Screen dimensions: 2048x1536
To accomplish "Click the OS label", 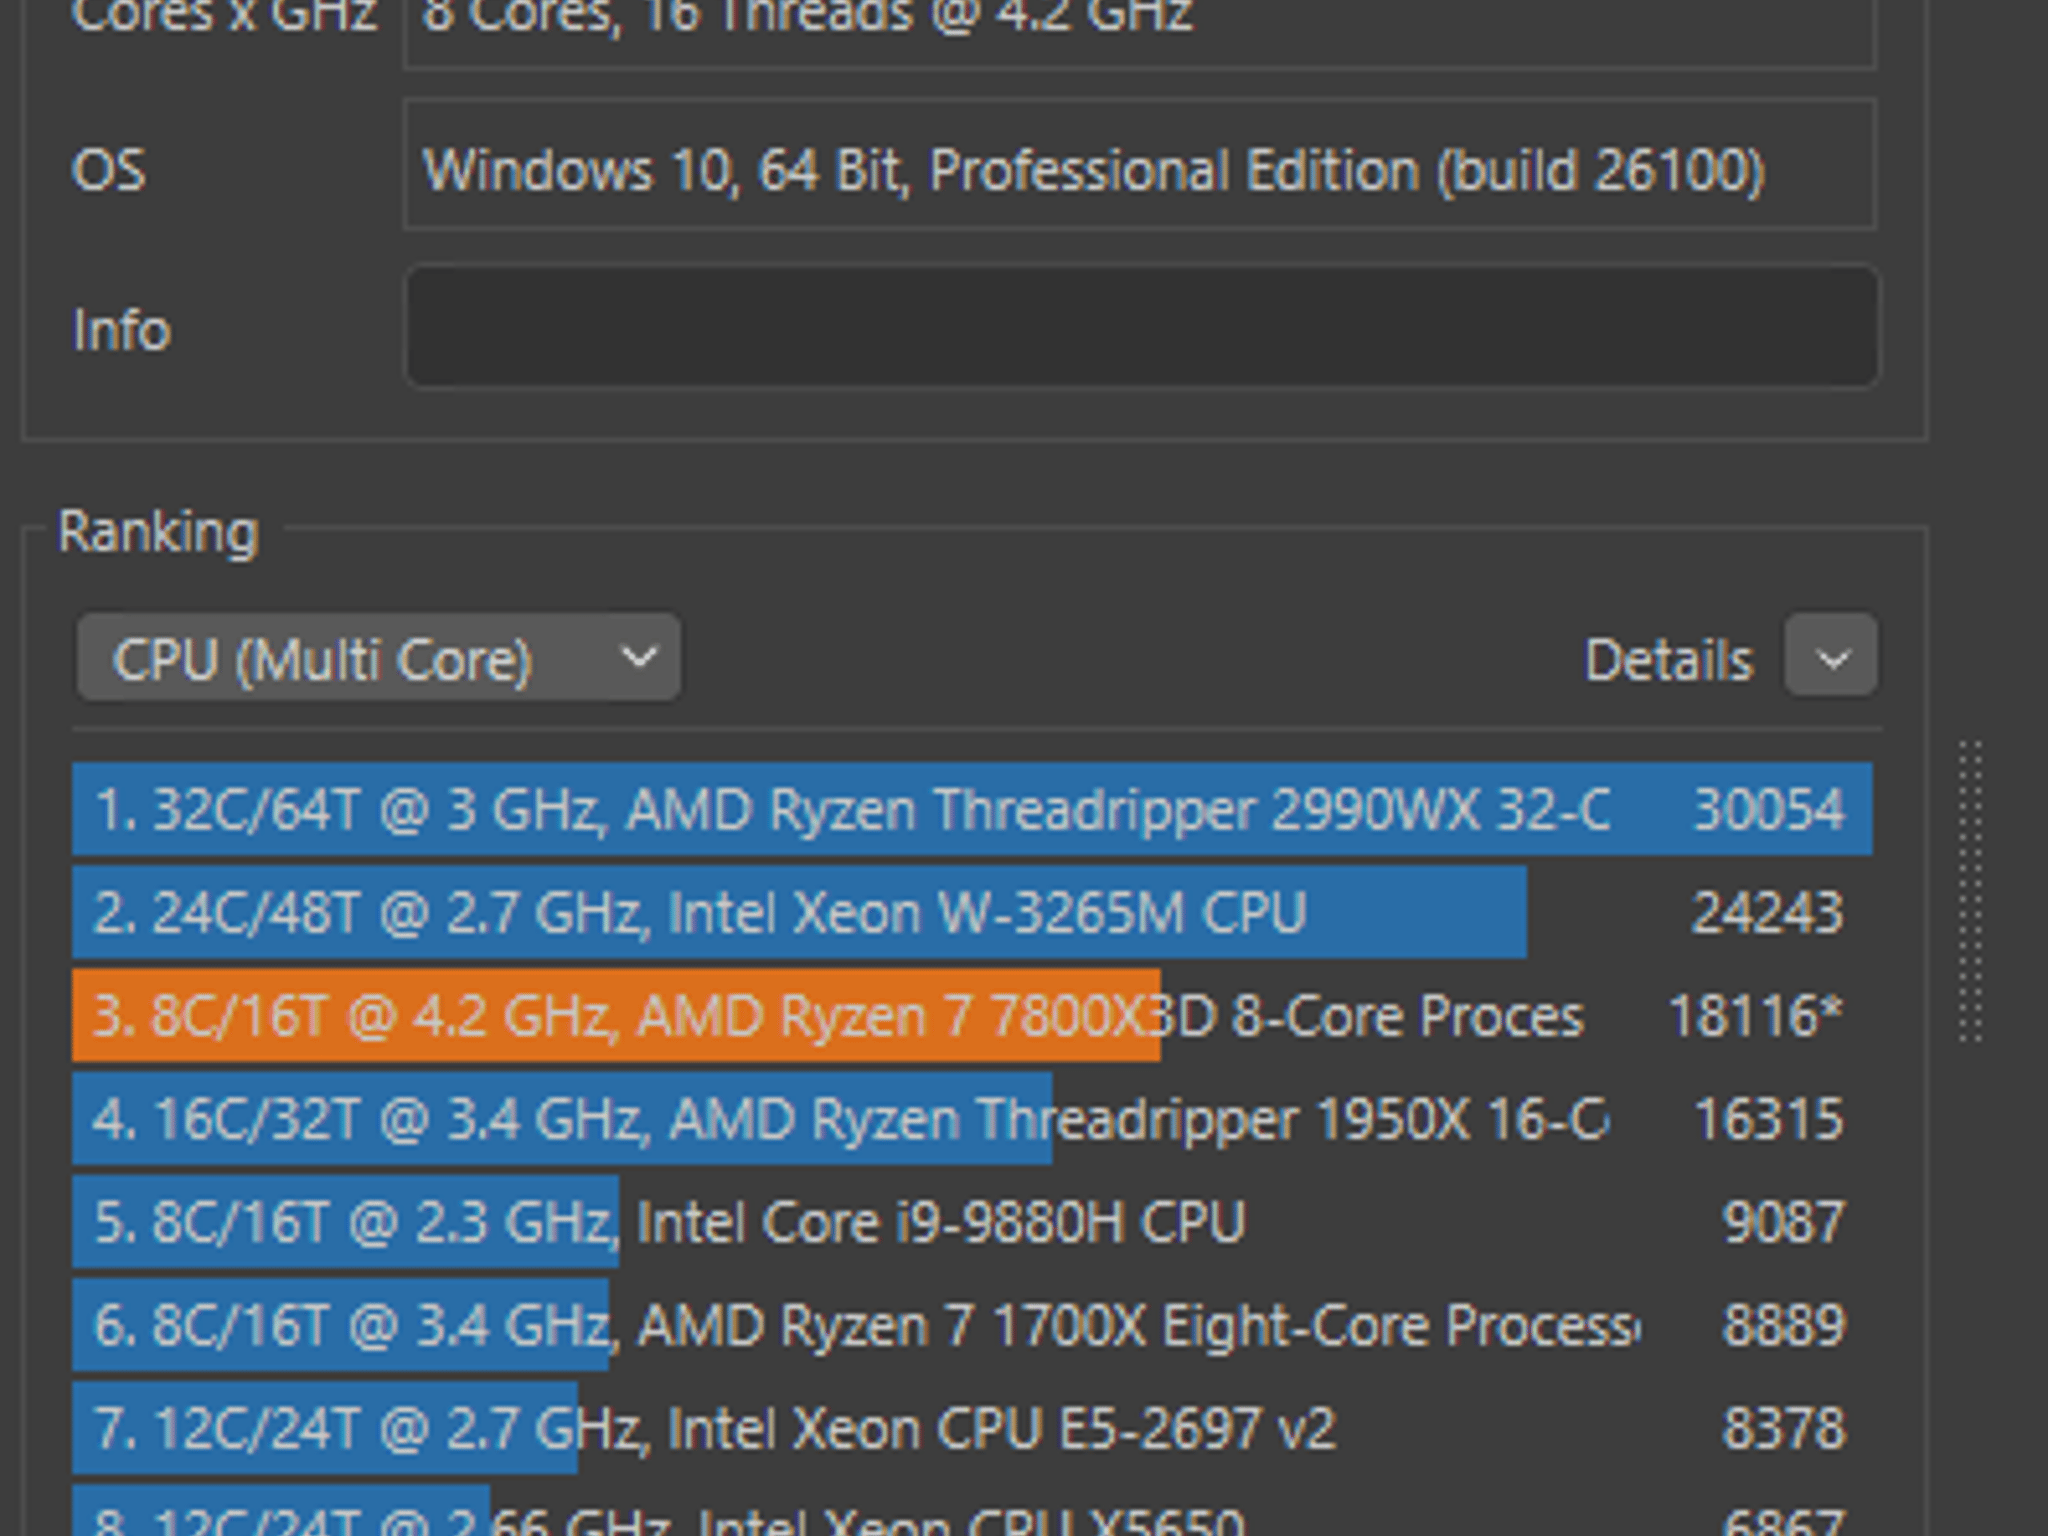I will [x=108, y=170].
